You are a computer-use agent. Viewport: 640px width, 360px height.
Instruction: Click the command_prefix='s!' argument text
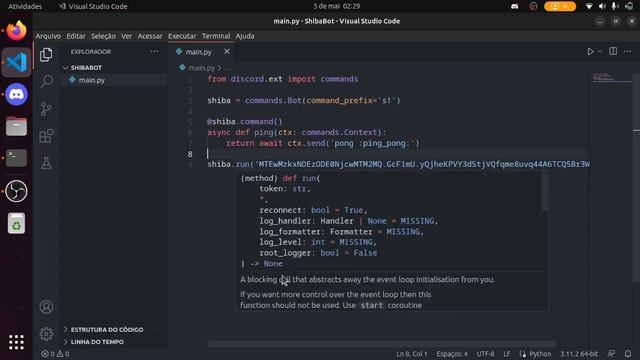(351, 100)
